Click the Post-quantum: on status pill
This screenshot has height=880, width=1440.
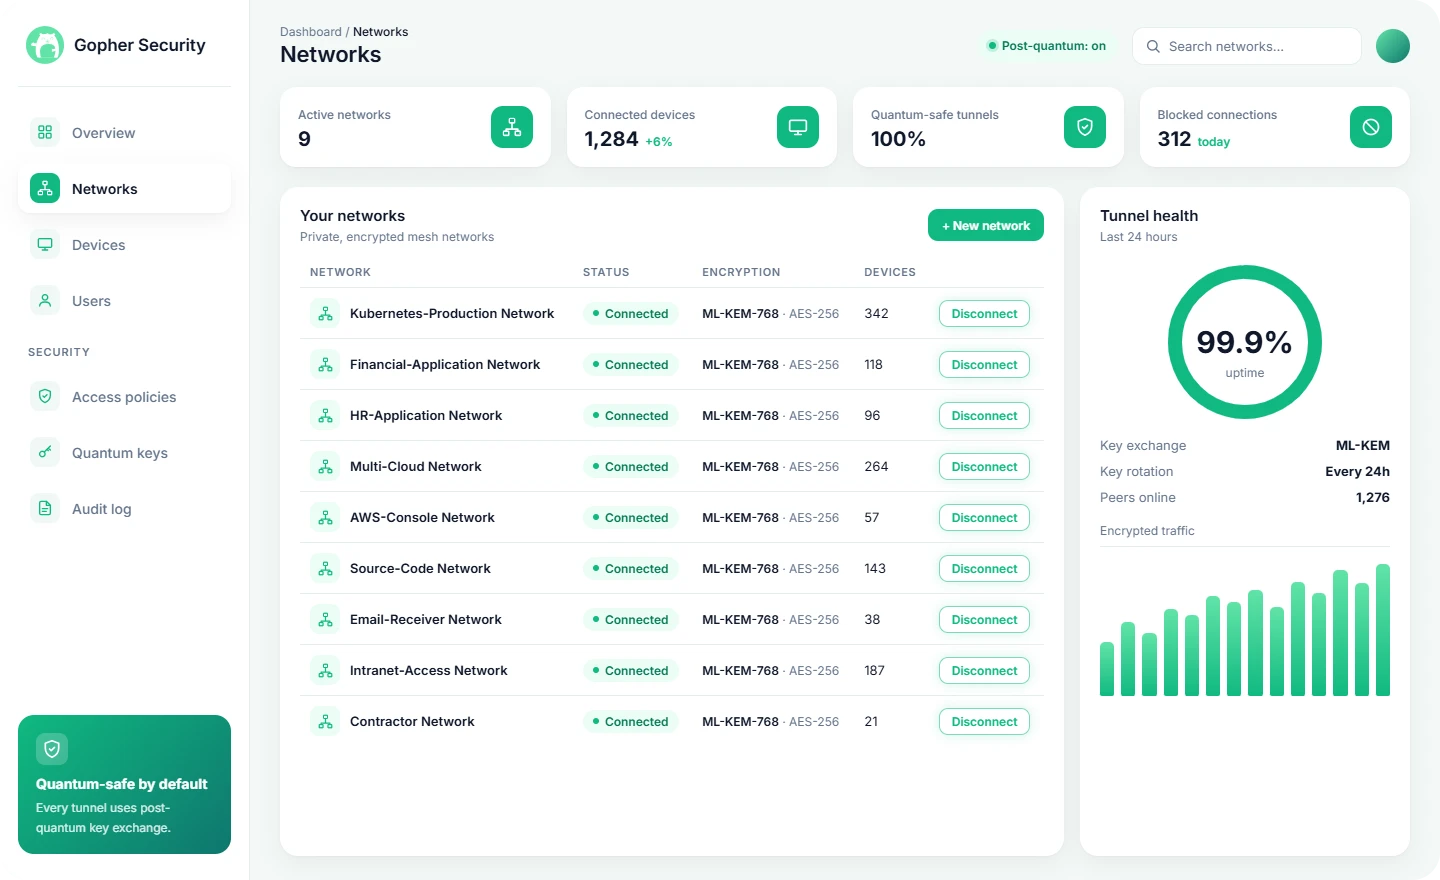(x=1046, y=45)
